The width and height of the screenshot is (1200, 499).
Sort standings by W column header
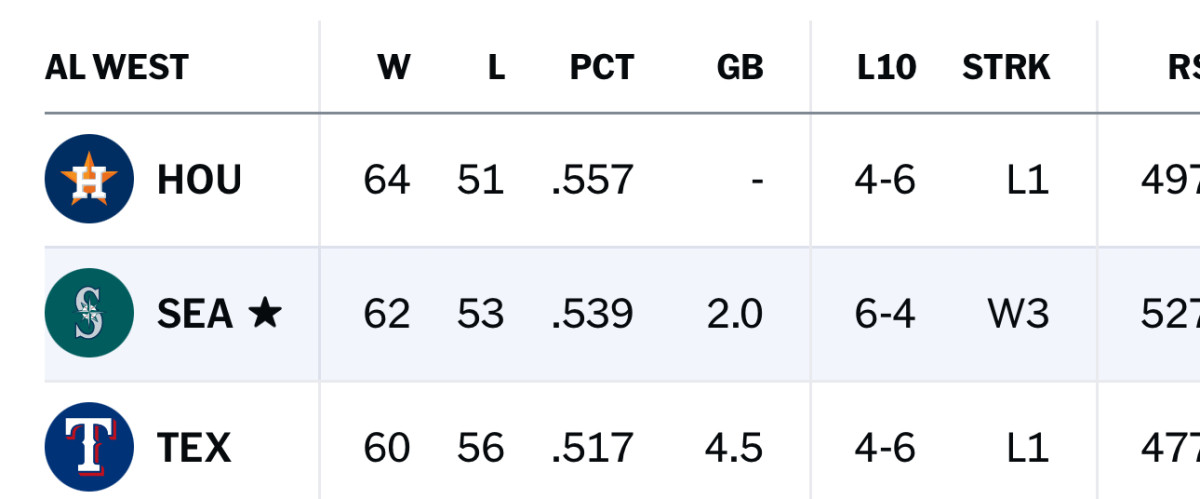(x=394, y=67)
